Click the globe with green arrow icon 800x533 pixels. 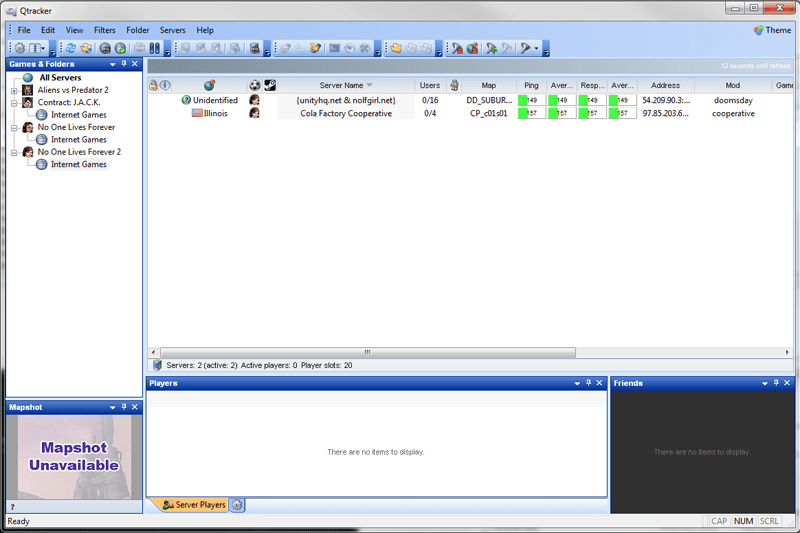(x=120, y=48)
